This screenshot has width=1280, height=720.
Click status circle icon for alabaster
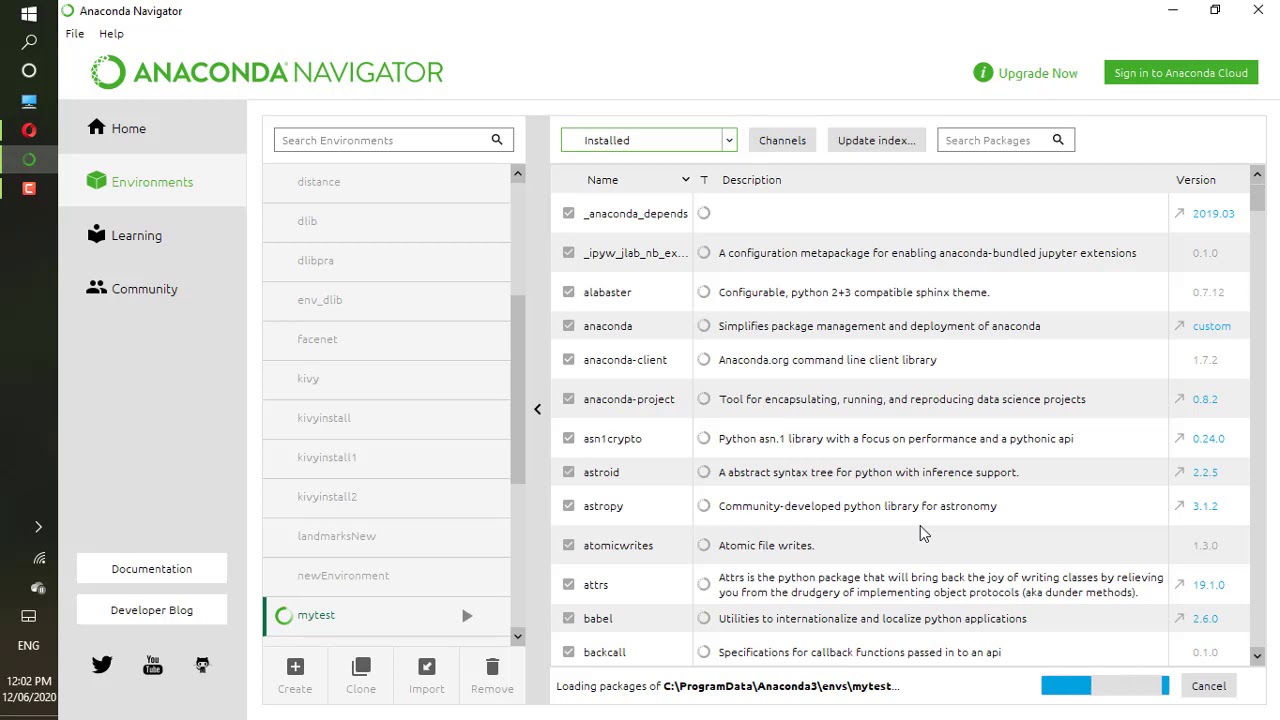pos(704,292)
